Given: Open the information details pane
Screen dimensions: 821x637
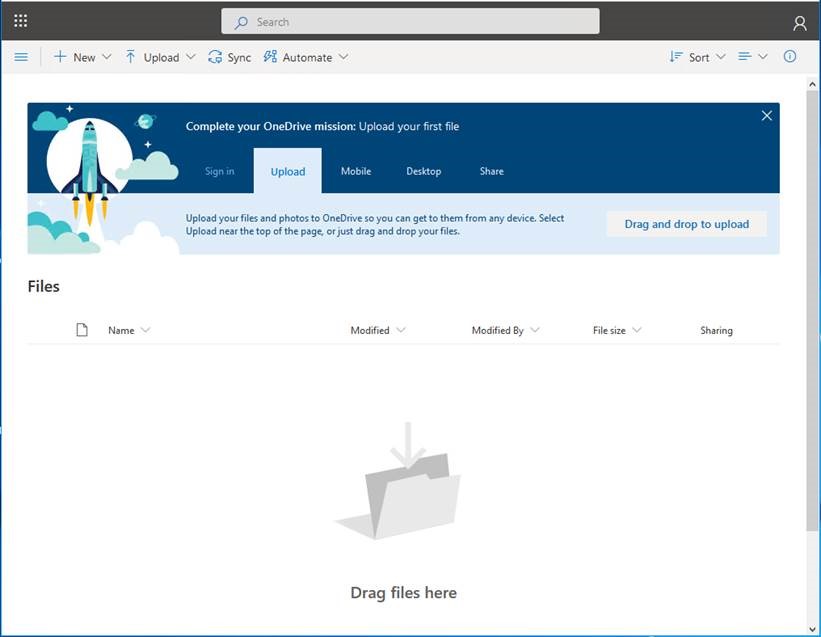Looking at the screenshot, I should (790, 57).
